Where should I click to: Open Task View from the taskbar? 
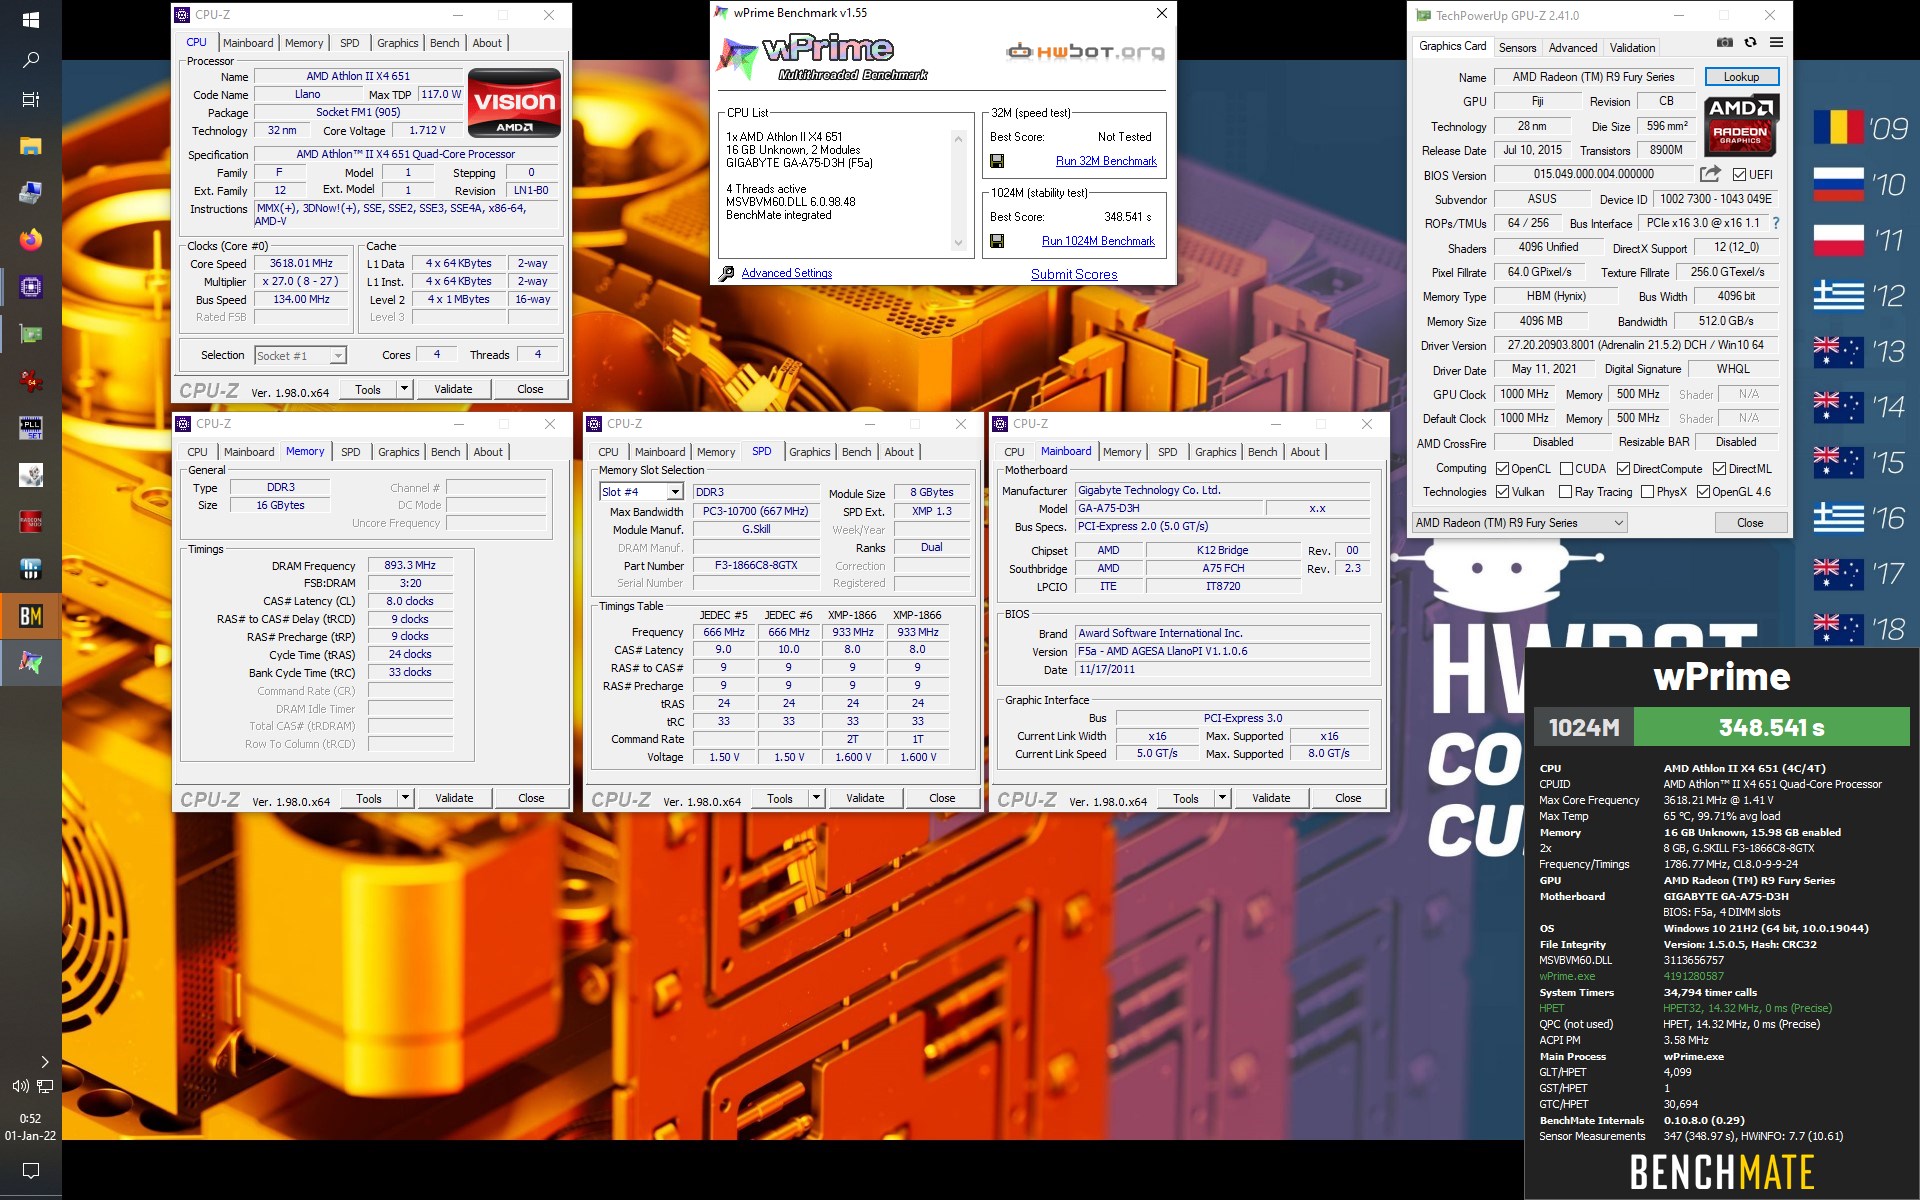31,100
